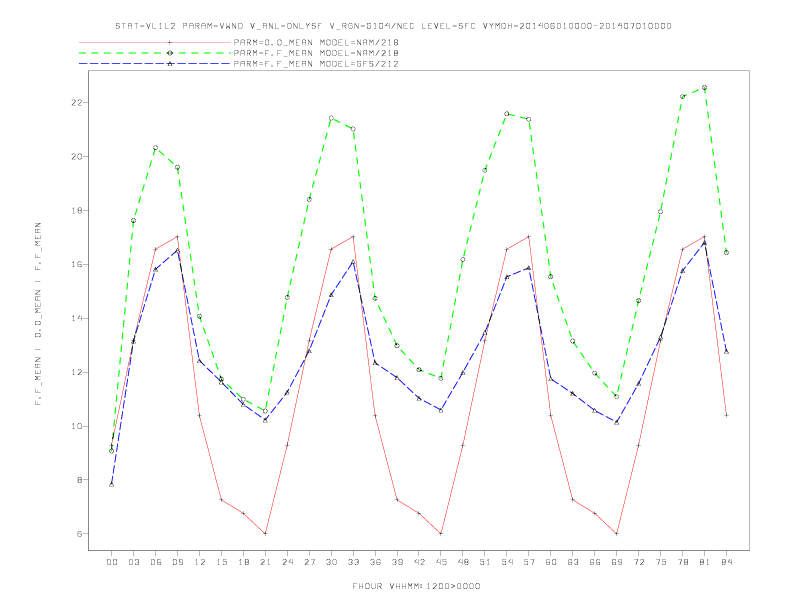Viewport: 792px width, 612px height.
Task: Click the vertical axis title F.F_MEAN | O.O_MEAN
Action: (x=38, y=314)
